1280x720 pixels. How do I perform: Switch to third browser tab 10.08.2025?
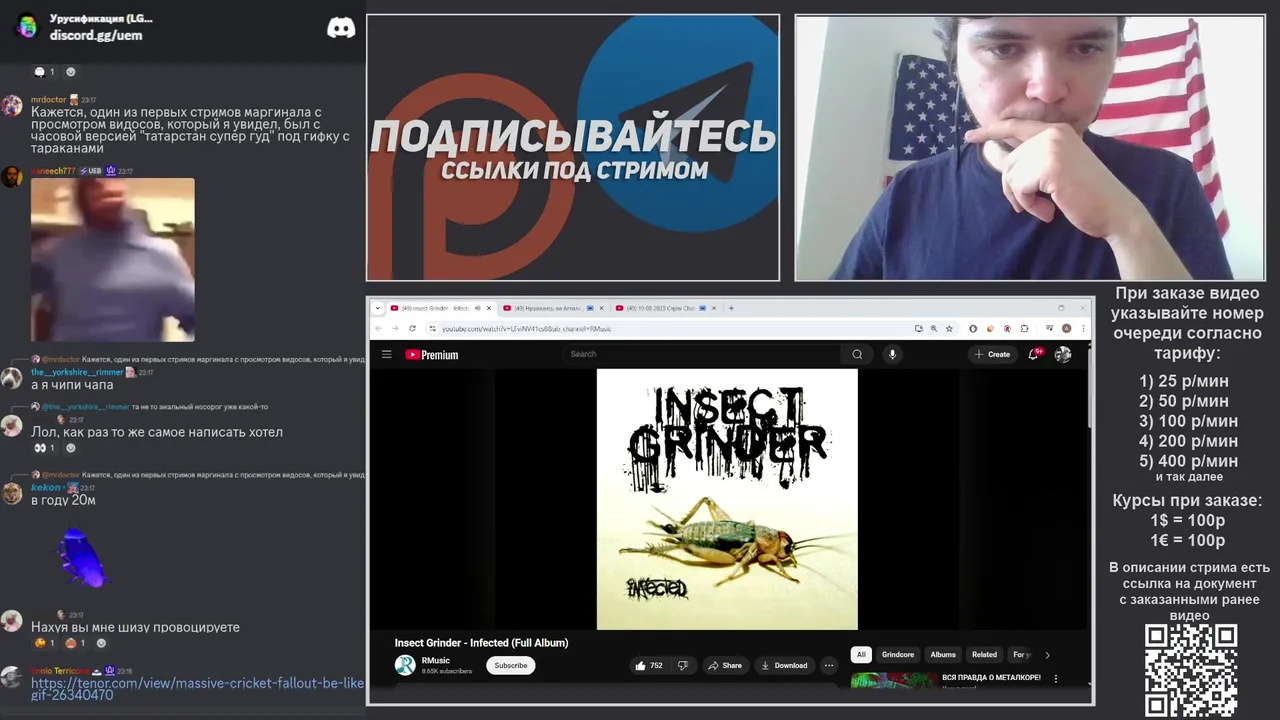[665, 308]
